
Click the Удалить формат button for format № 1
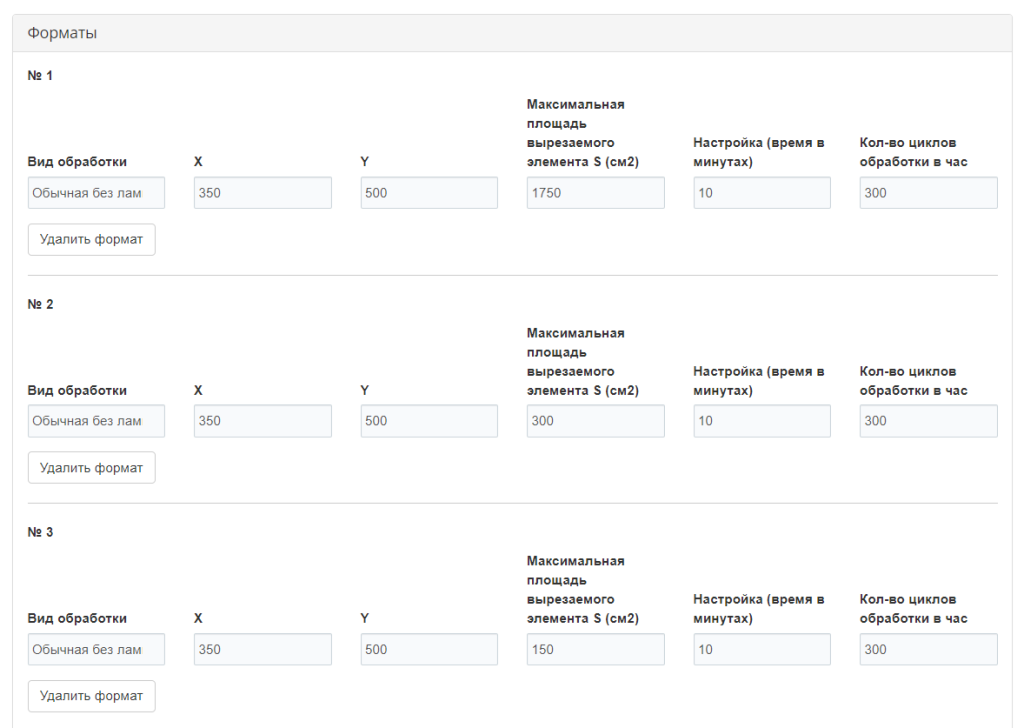pos(91,240)
